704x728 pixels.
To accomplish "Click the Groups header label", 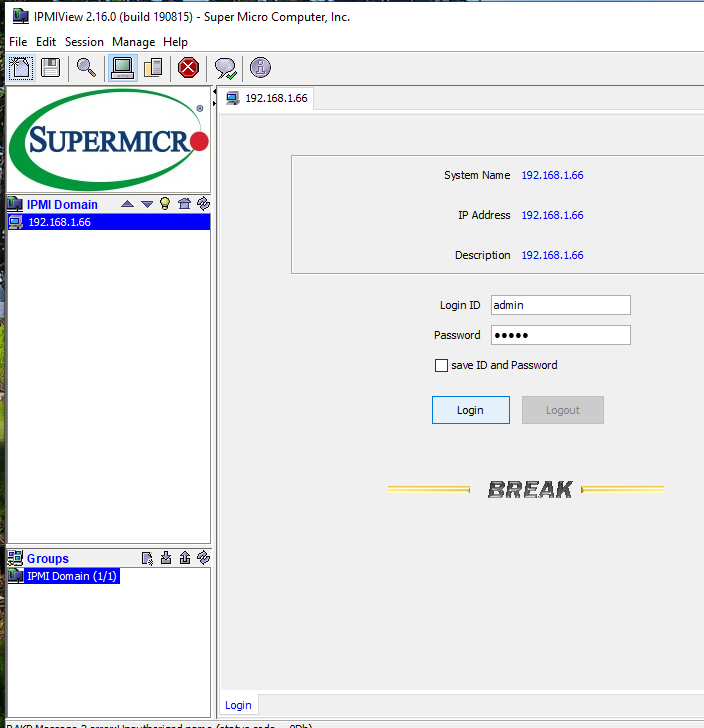I will point(48,559).
